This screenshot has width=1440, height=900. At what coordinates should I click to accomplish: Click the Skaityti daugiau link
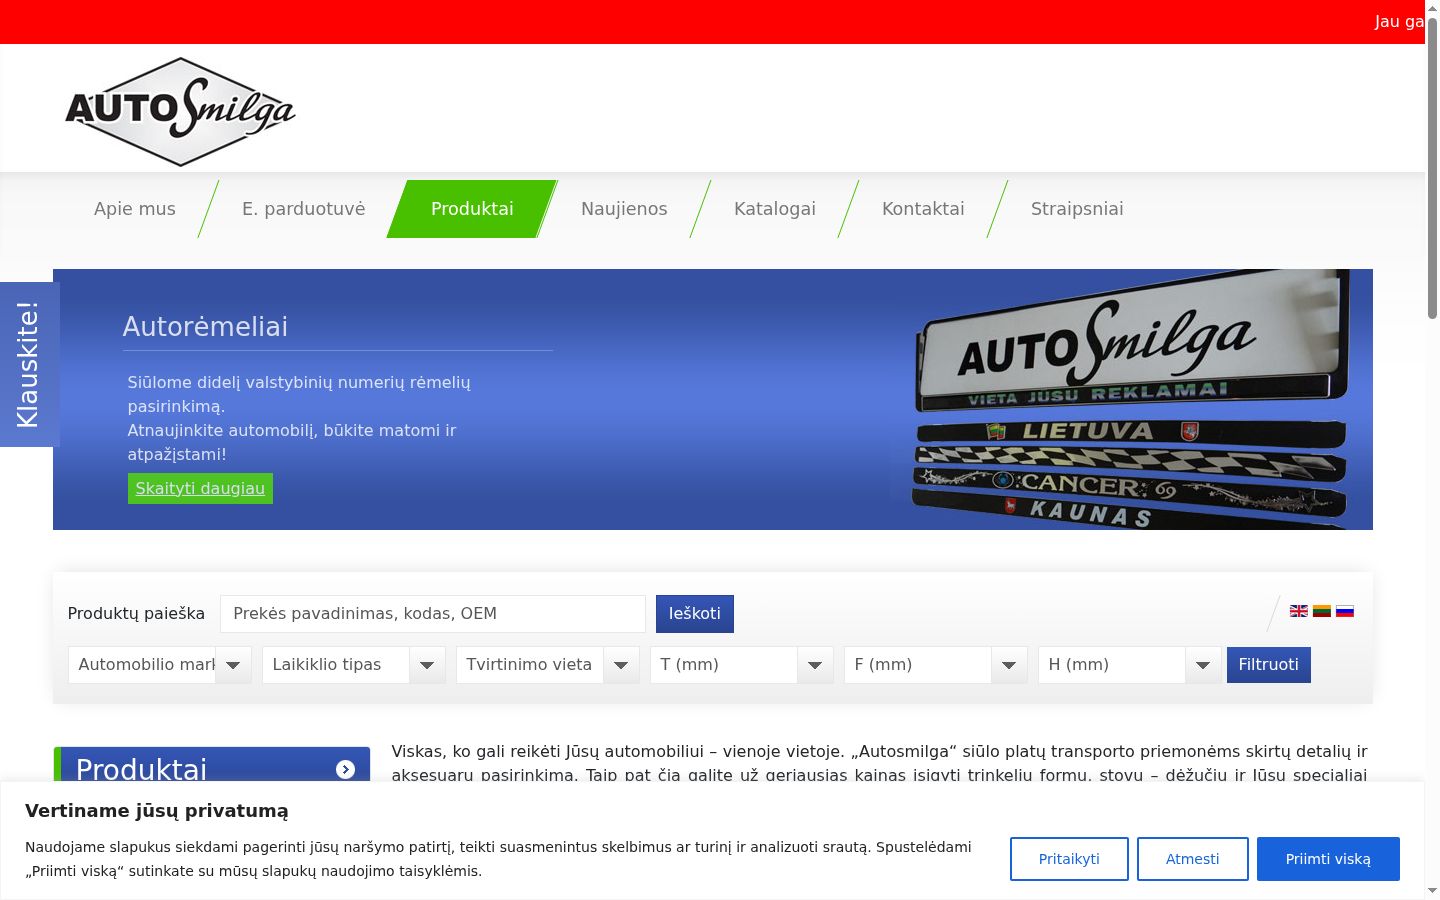pos(200,489)
